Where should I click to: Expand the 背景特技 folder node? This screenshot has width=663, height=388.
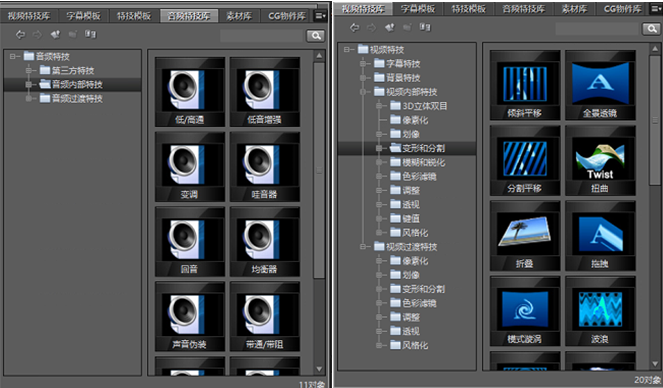pos(363,78)
